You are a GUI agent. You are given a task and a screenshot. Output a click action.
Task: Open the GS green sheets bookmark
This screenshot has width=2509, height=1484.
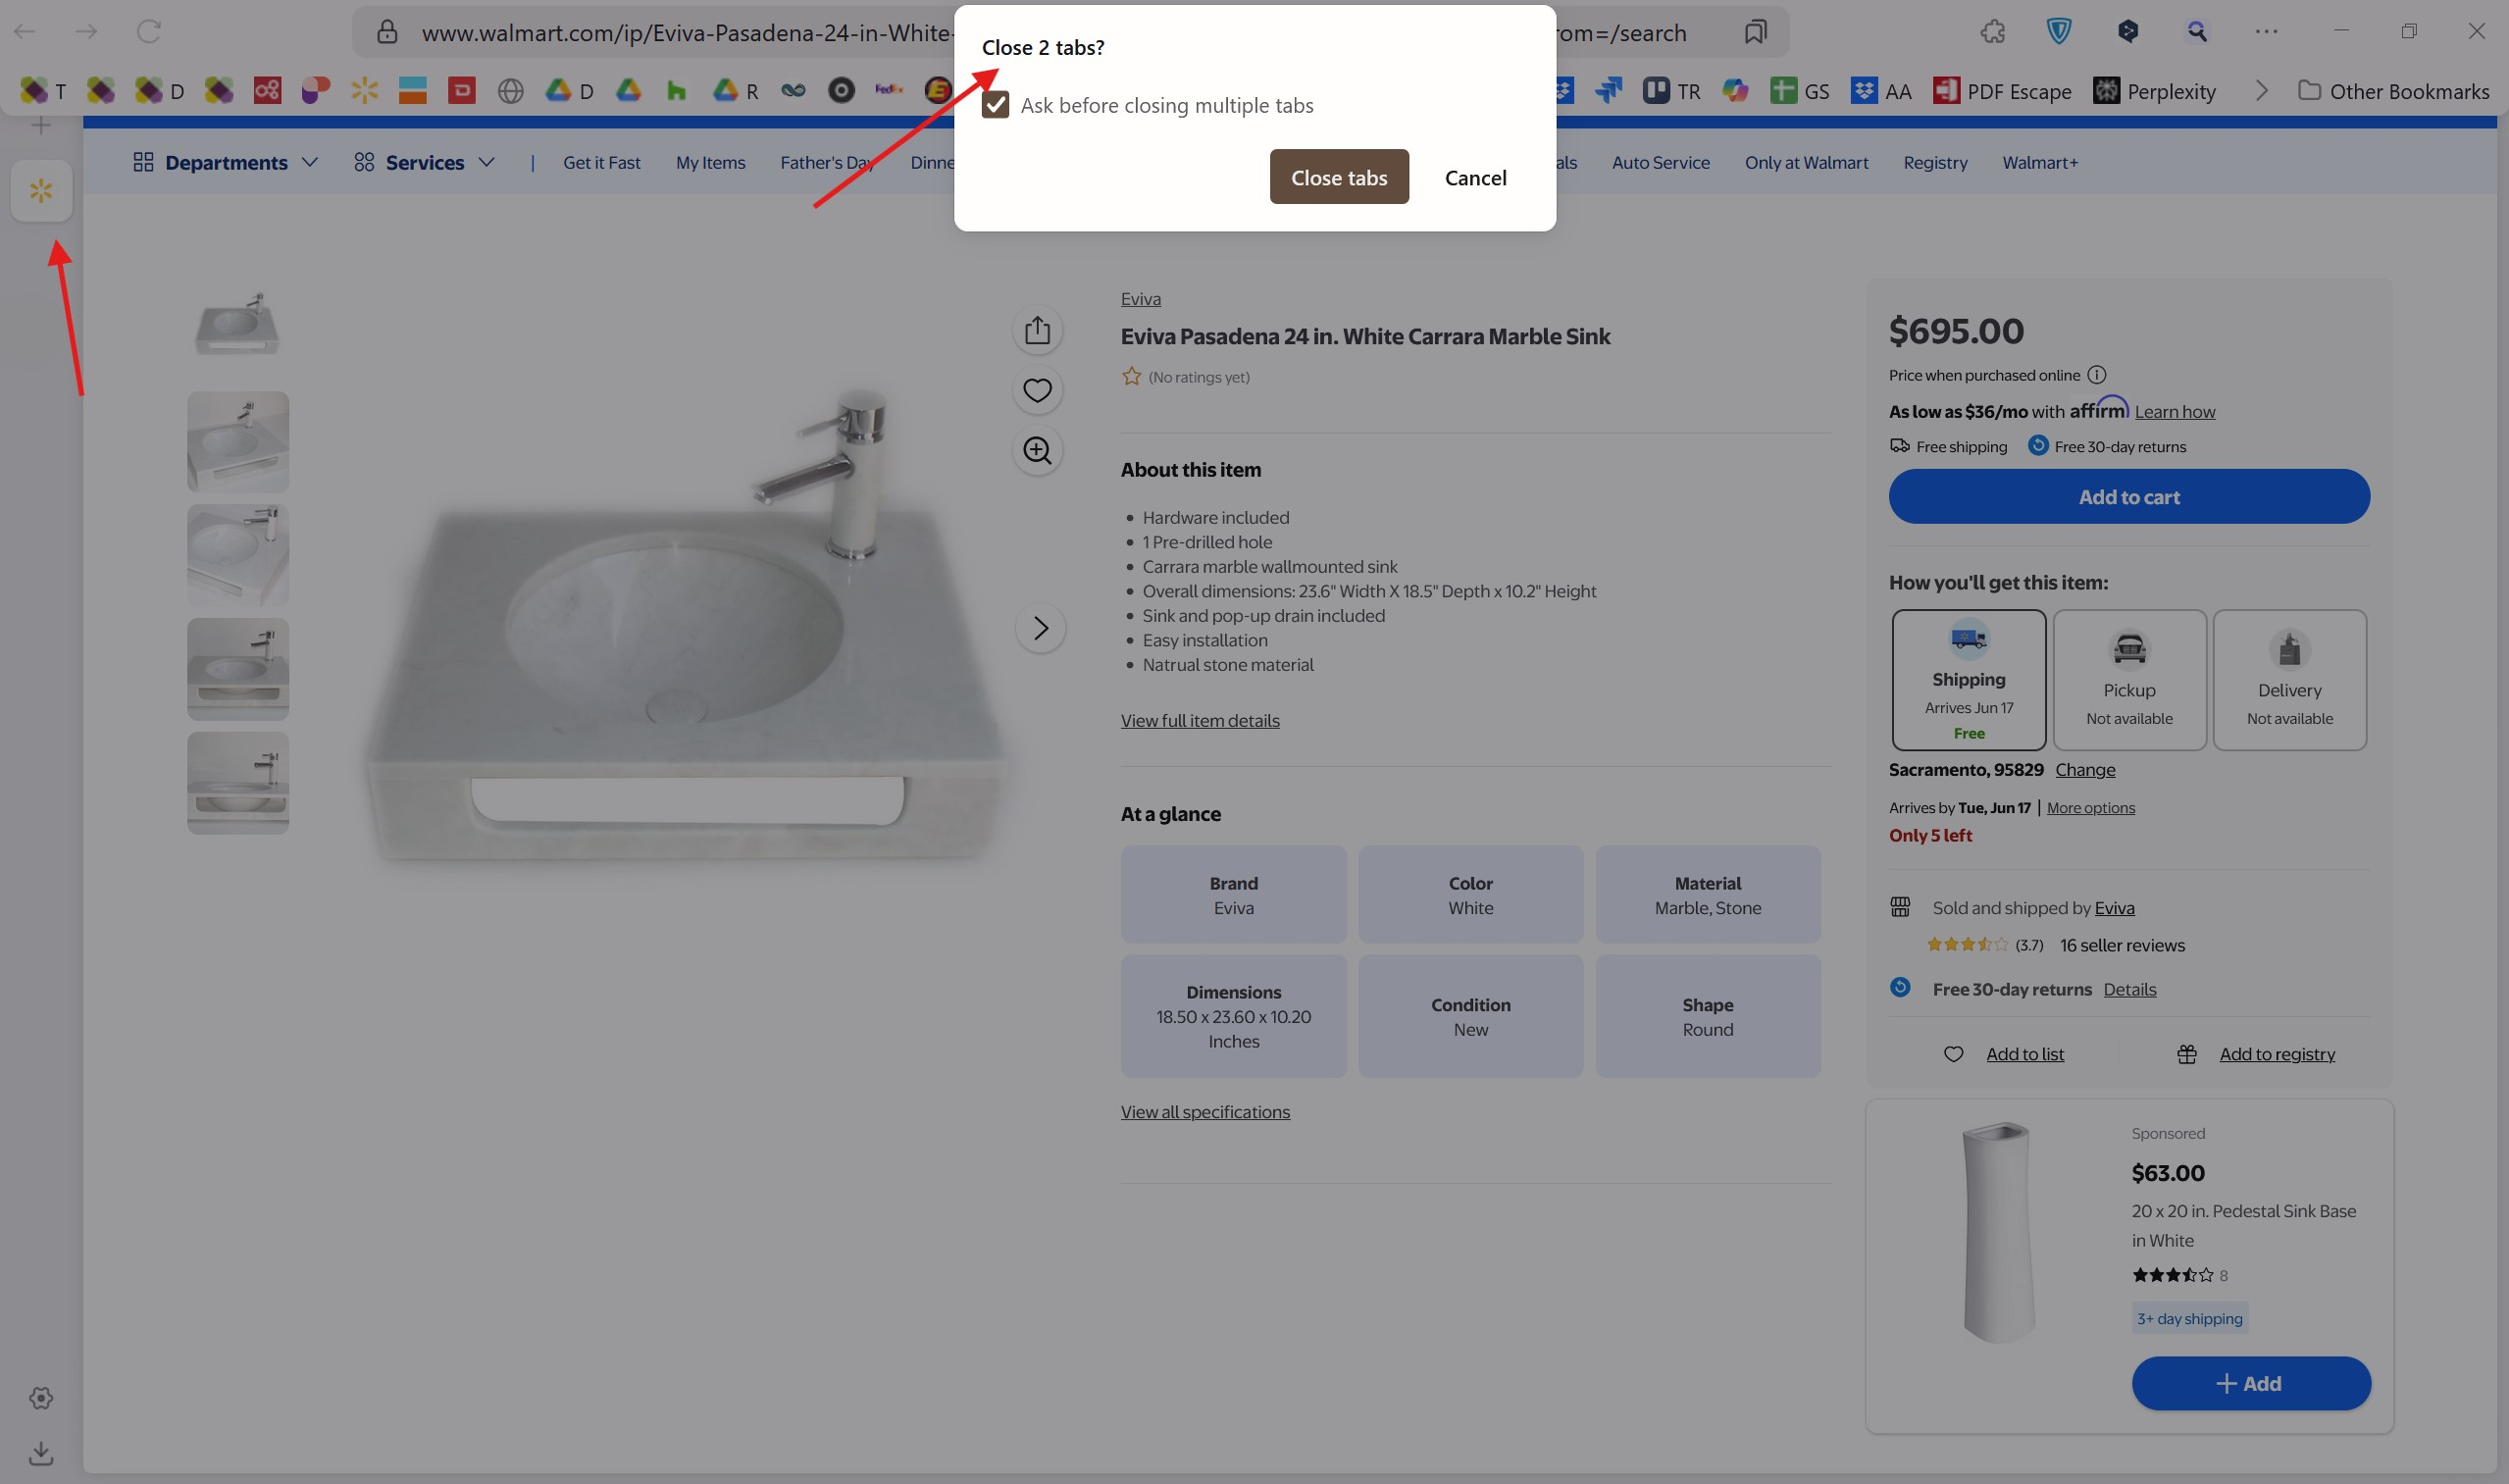pos(1799,91)
